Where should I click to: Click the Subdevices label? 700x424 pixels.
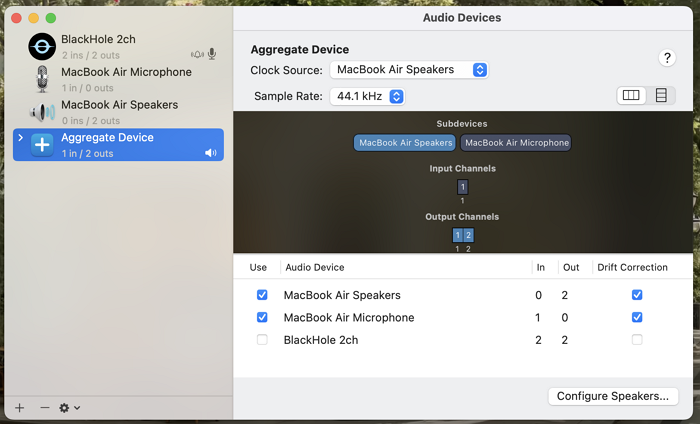pyautogui.click(x=462, y=124)
